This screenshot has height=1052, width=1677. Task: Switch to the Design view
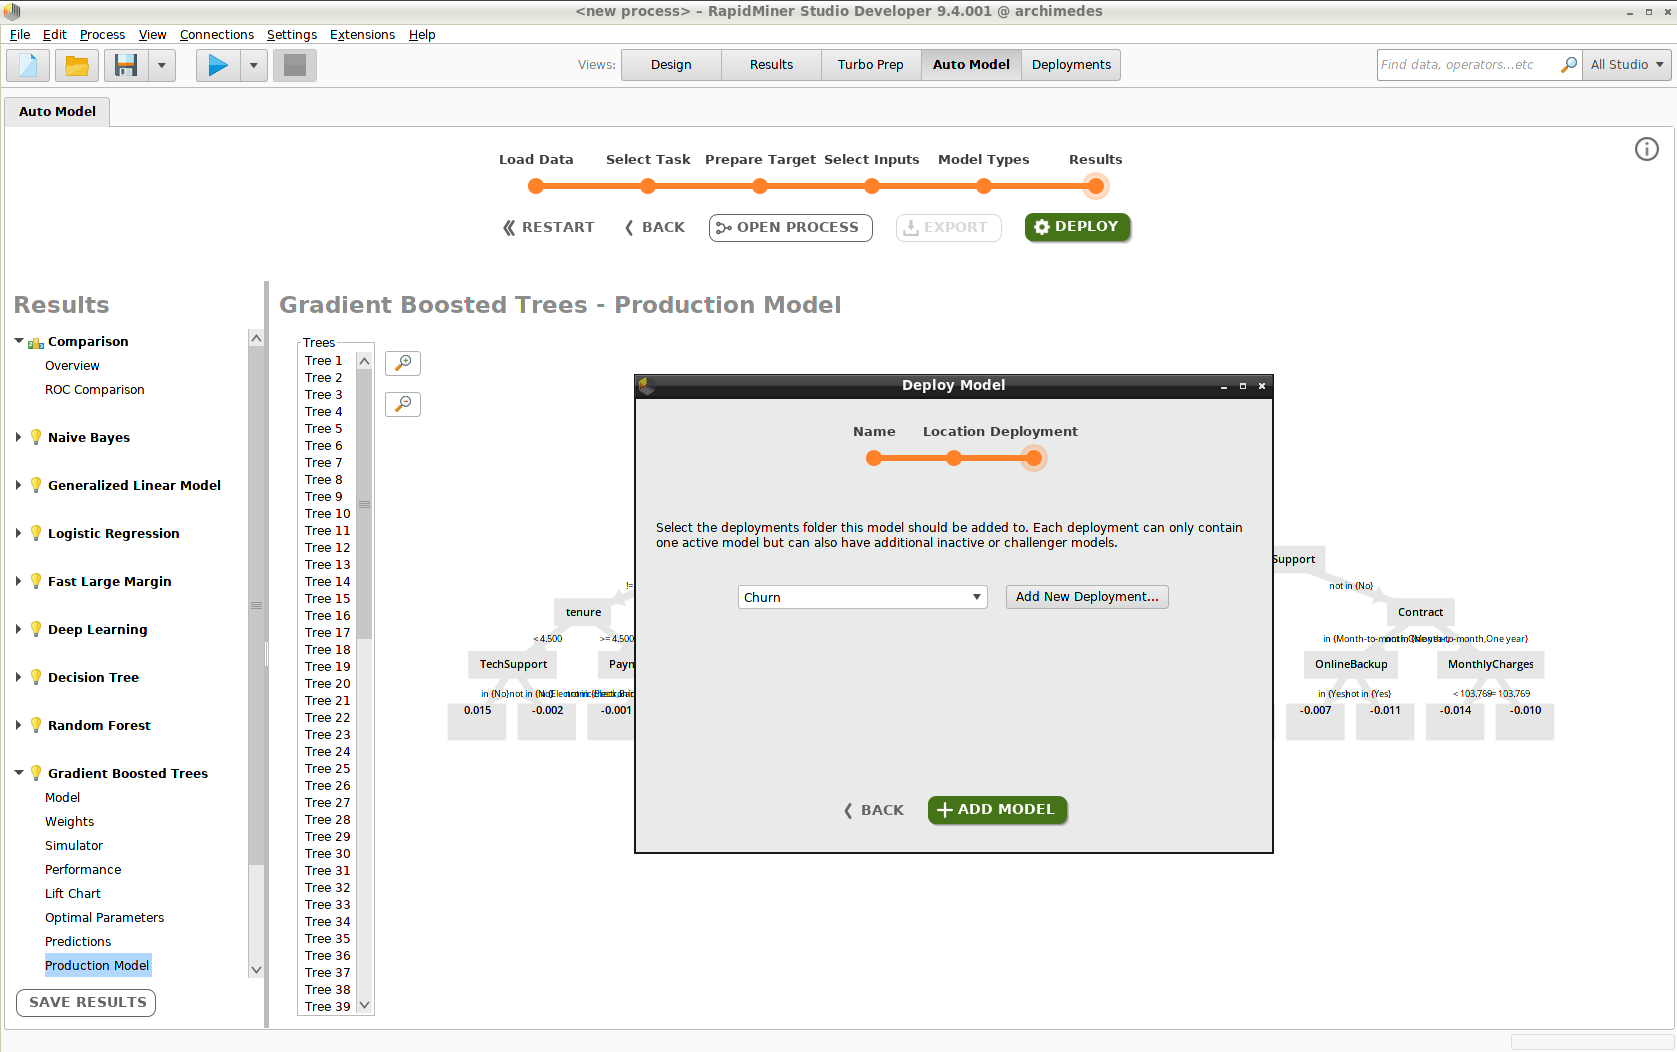[x=671, y=65]
